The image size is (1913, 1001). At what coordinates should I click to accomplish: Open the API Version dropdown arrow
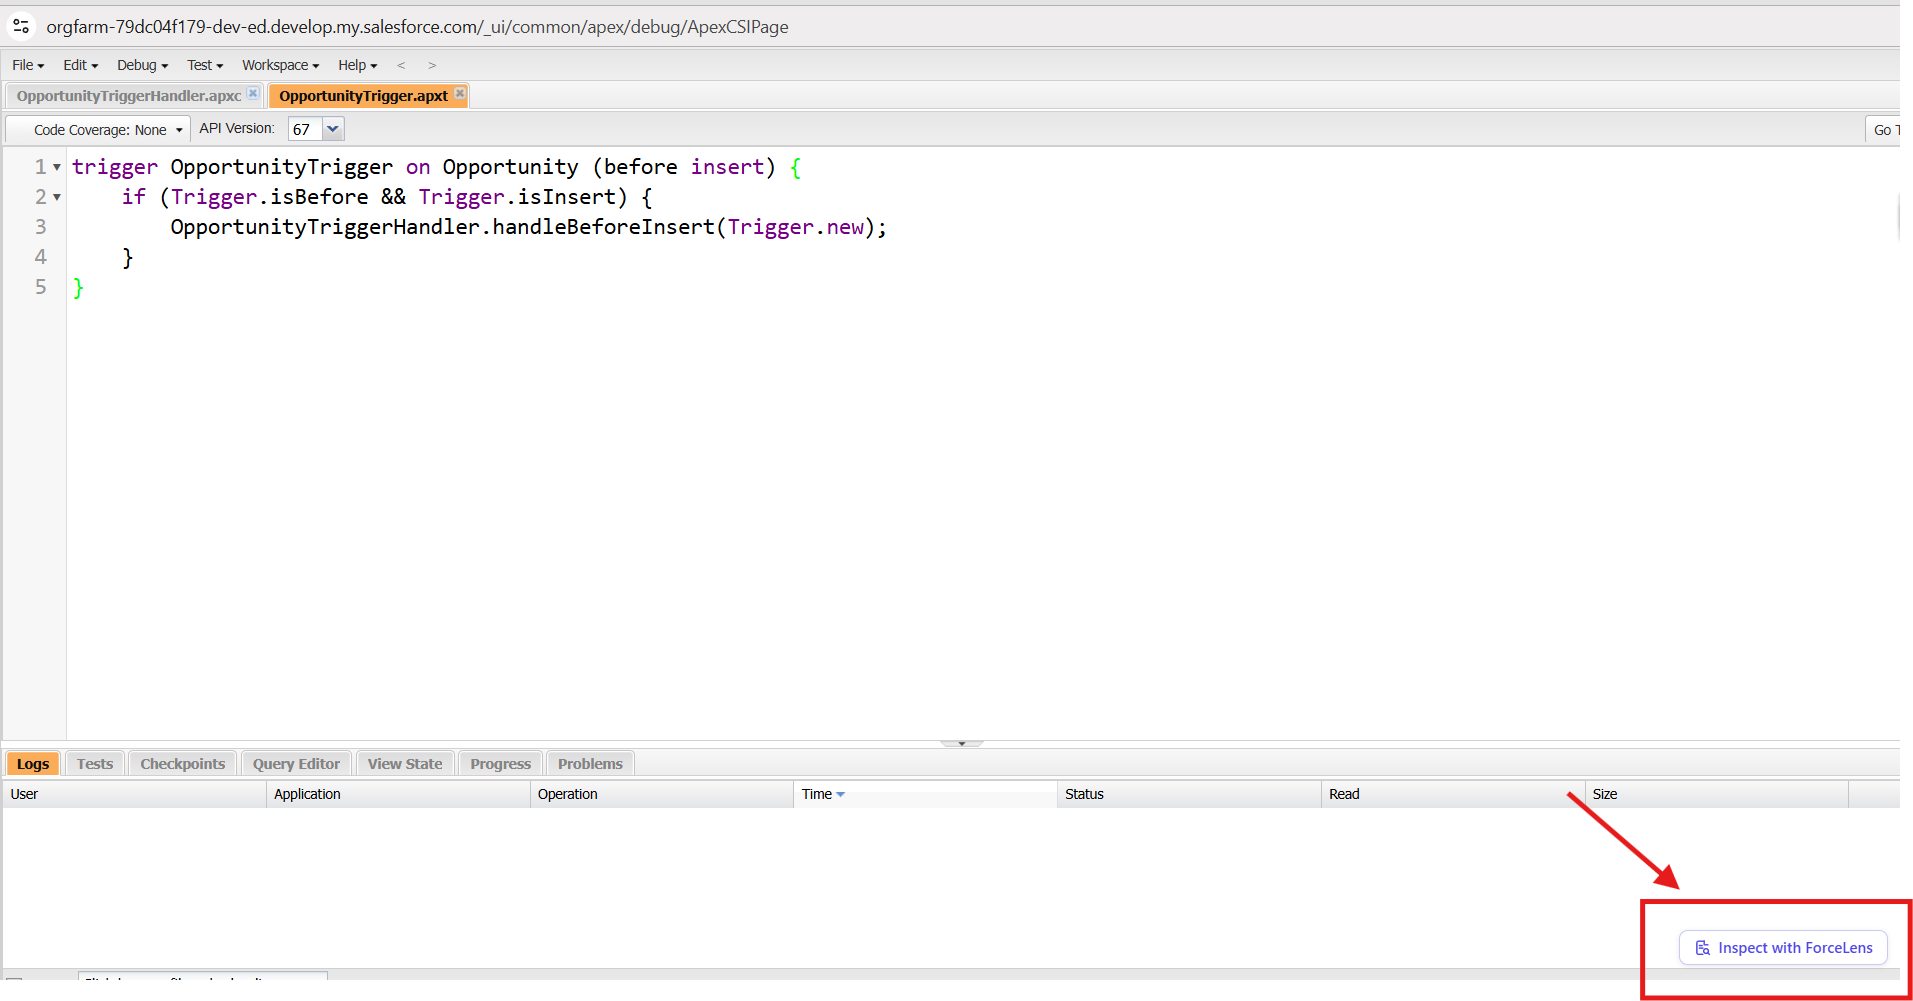(x=333, y=129)
